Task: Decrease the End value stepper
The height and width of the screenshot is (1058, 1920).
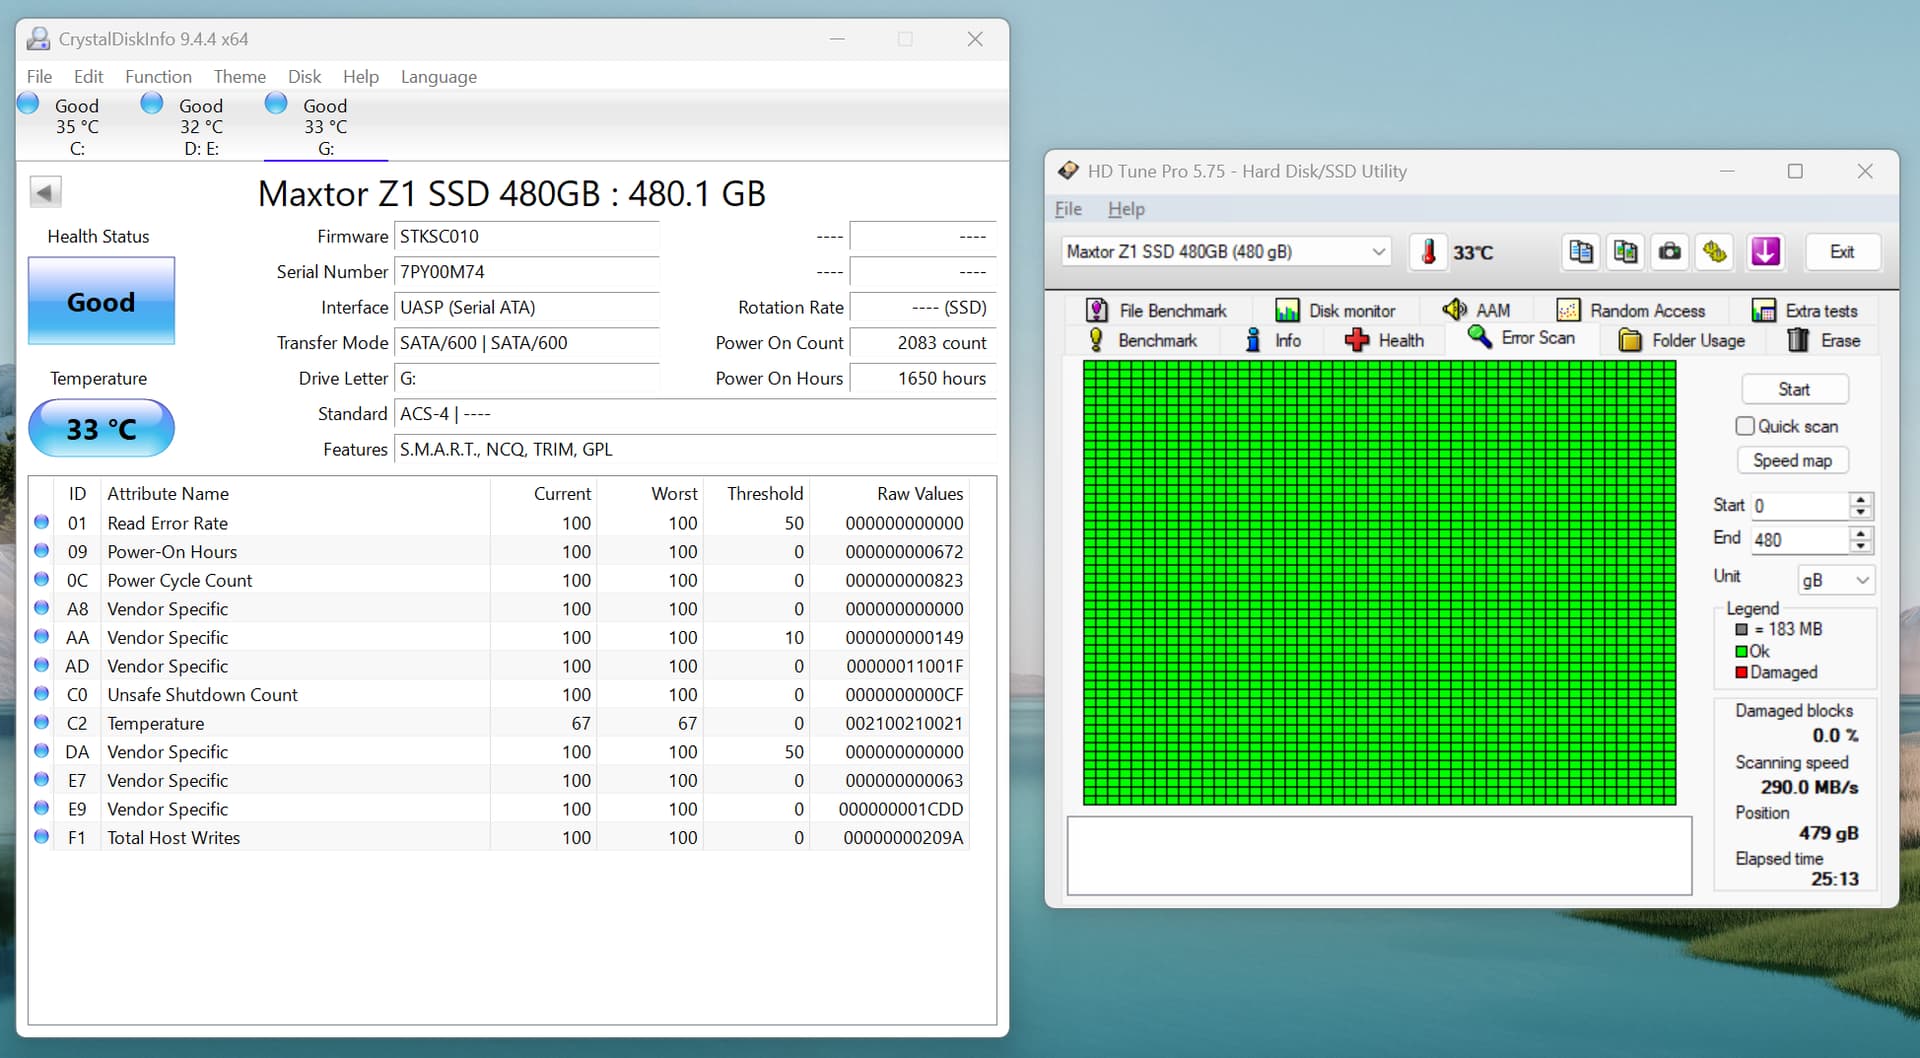Action: tap(1860, 546)
